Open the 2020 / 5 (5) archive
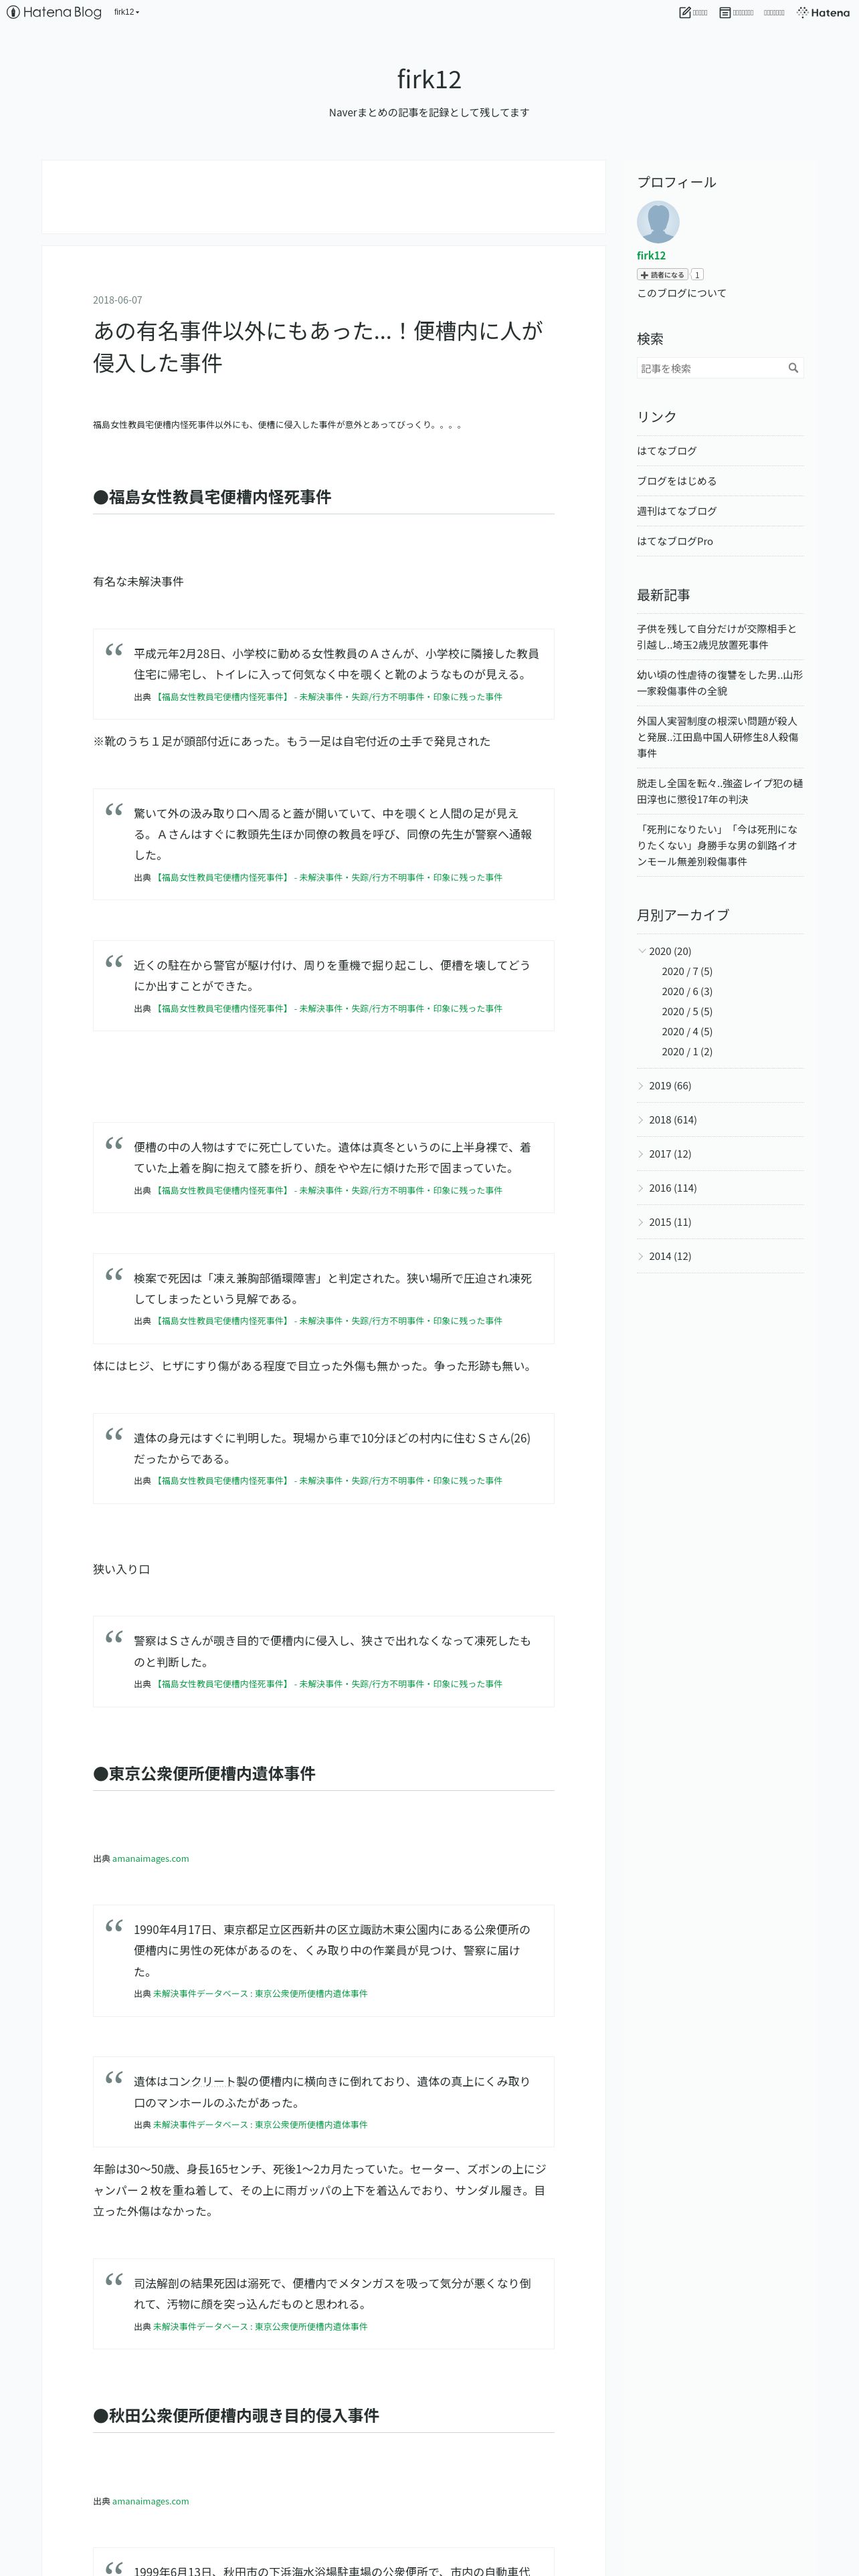 pos(687,1011)
